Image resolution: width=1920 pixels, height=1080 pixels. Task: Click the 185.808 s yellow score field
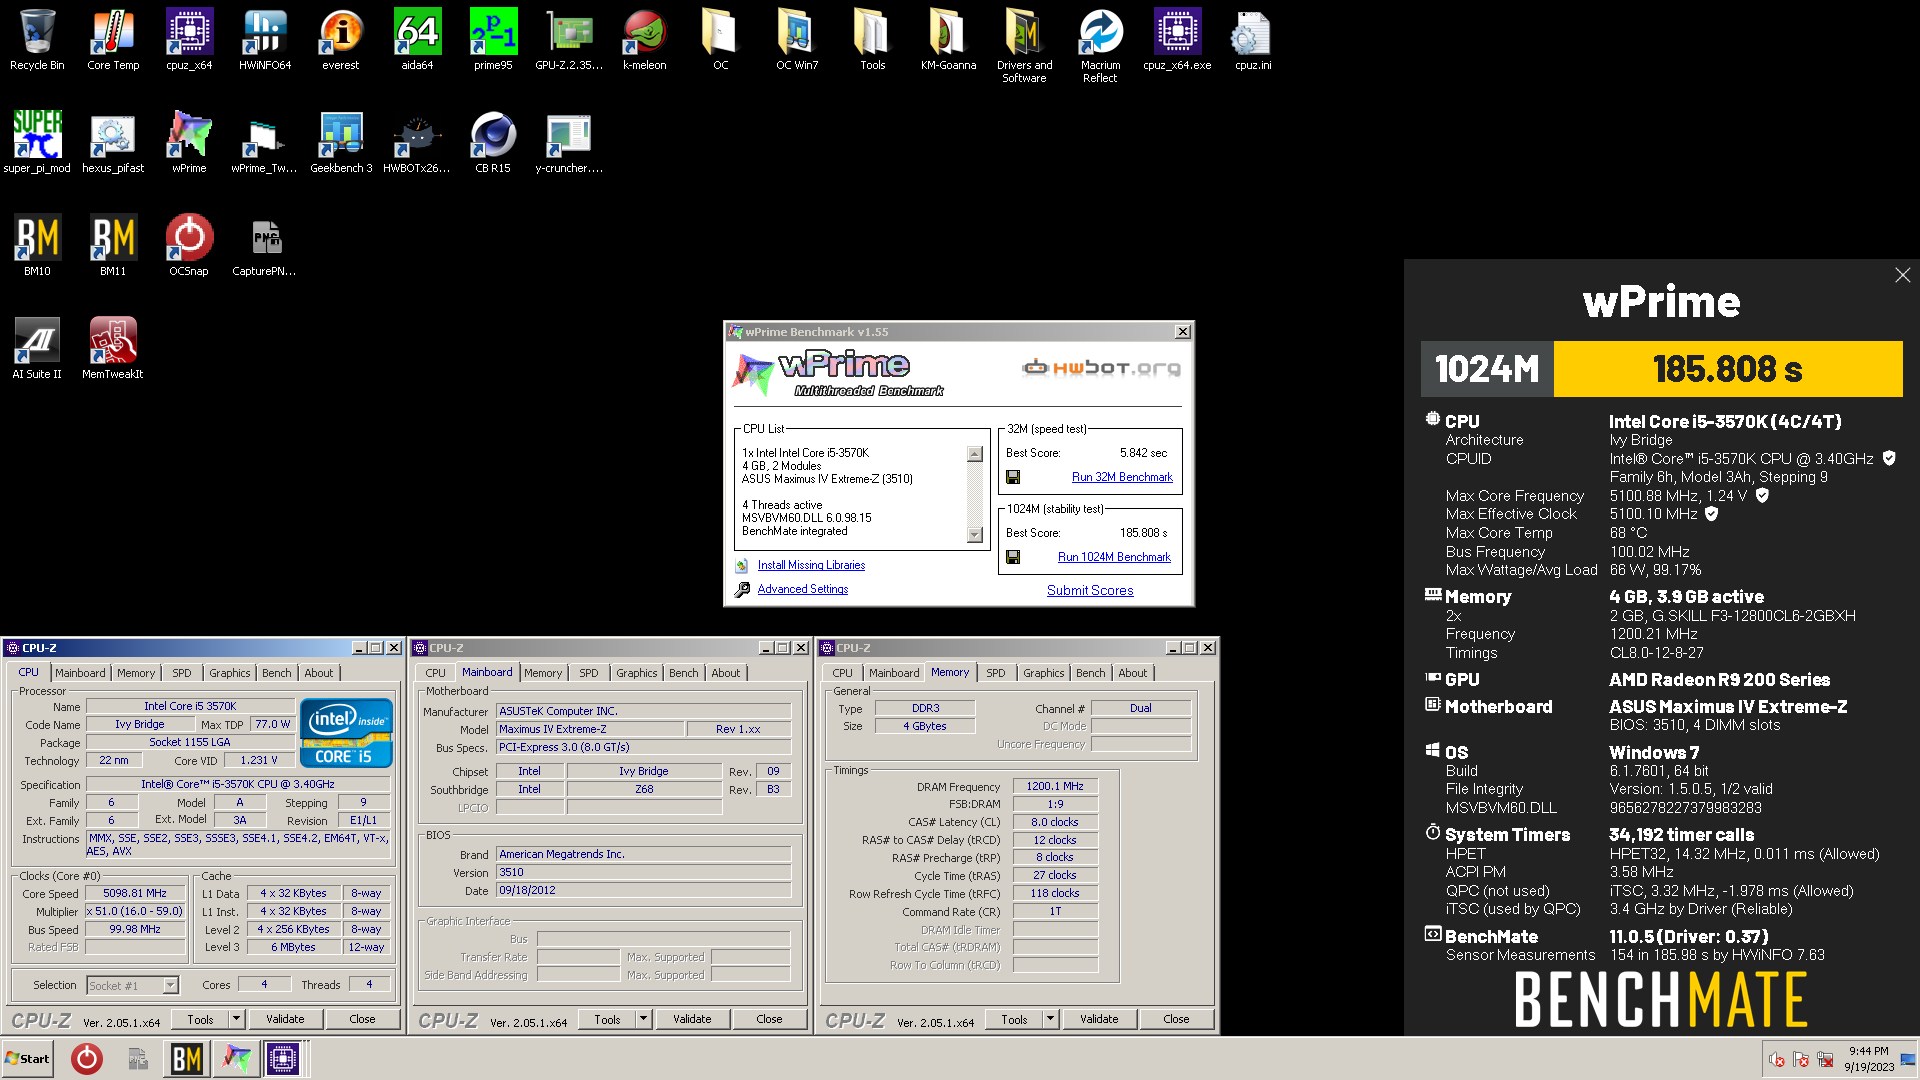[x=1727, y=369]
